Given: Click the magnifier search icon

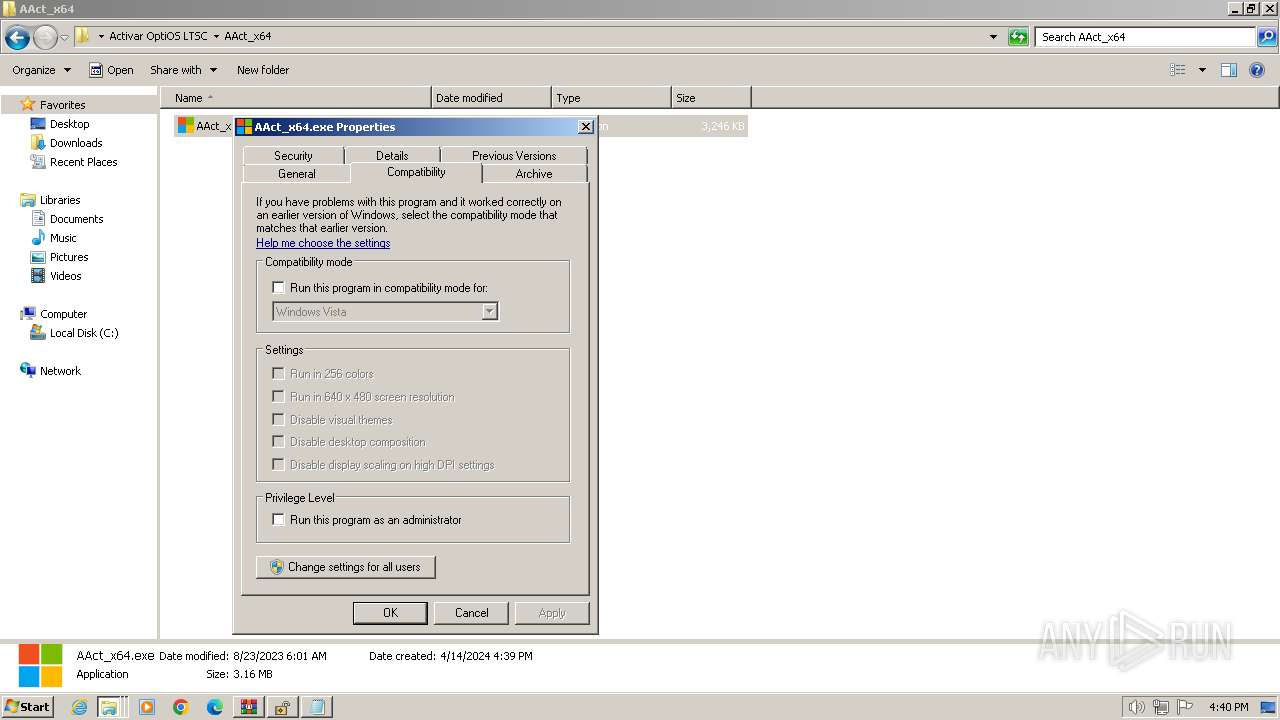Looking at the screenshot, I should coord(1267,37).
